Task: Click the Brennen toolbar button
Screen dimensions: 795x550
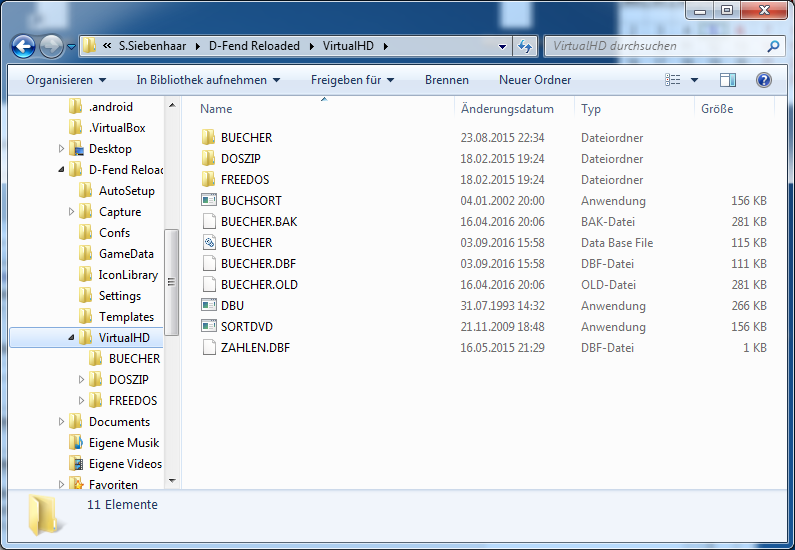Action: point(447,80)
